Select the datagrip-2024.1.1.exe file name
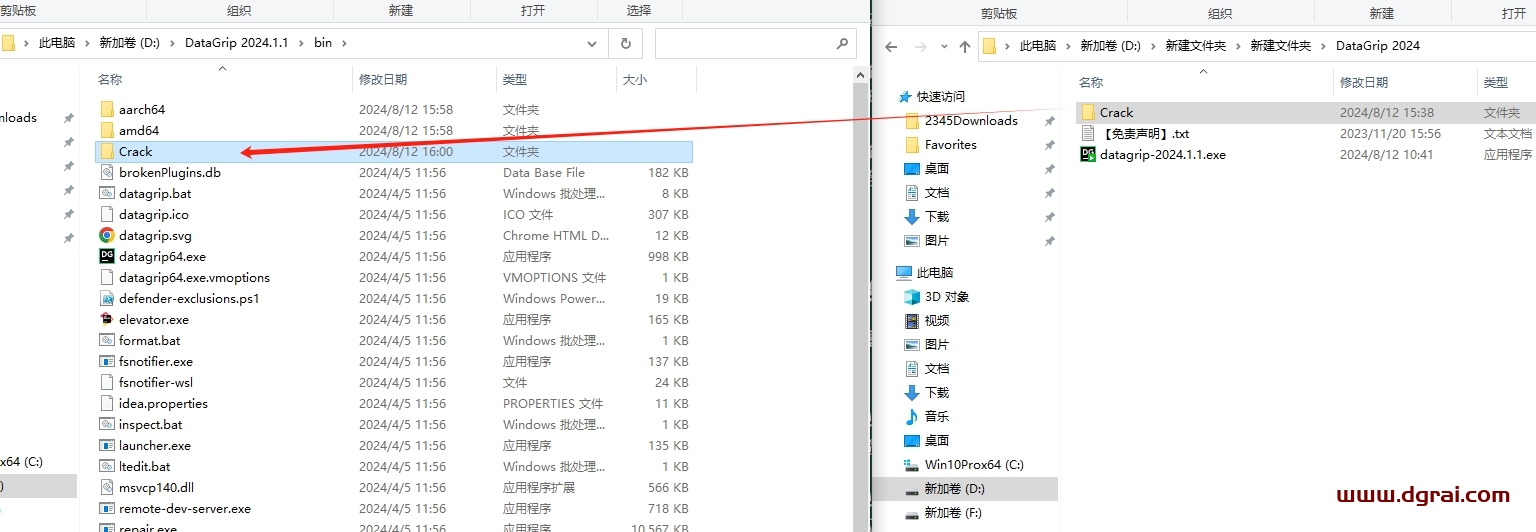 tap(1163, 154)
